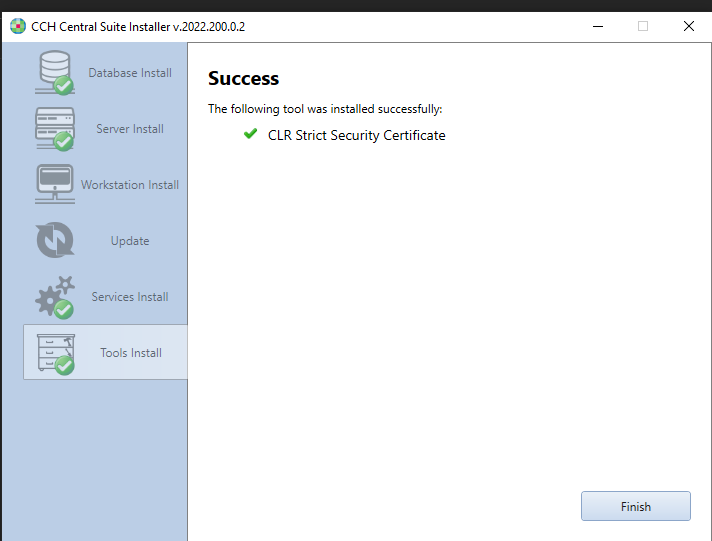Click the Workstation Install monitor icon
Viewport: 712px width, 541px height.
click(x=55, y=184)
